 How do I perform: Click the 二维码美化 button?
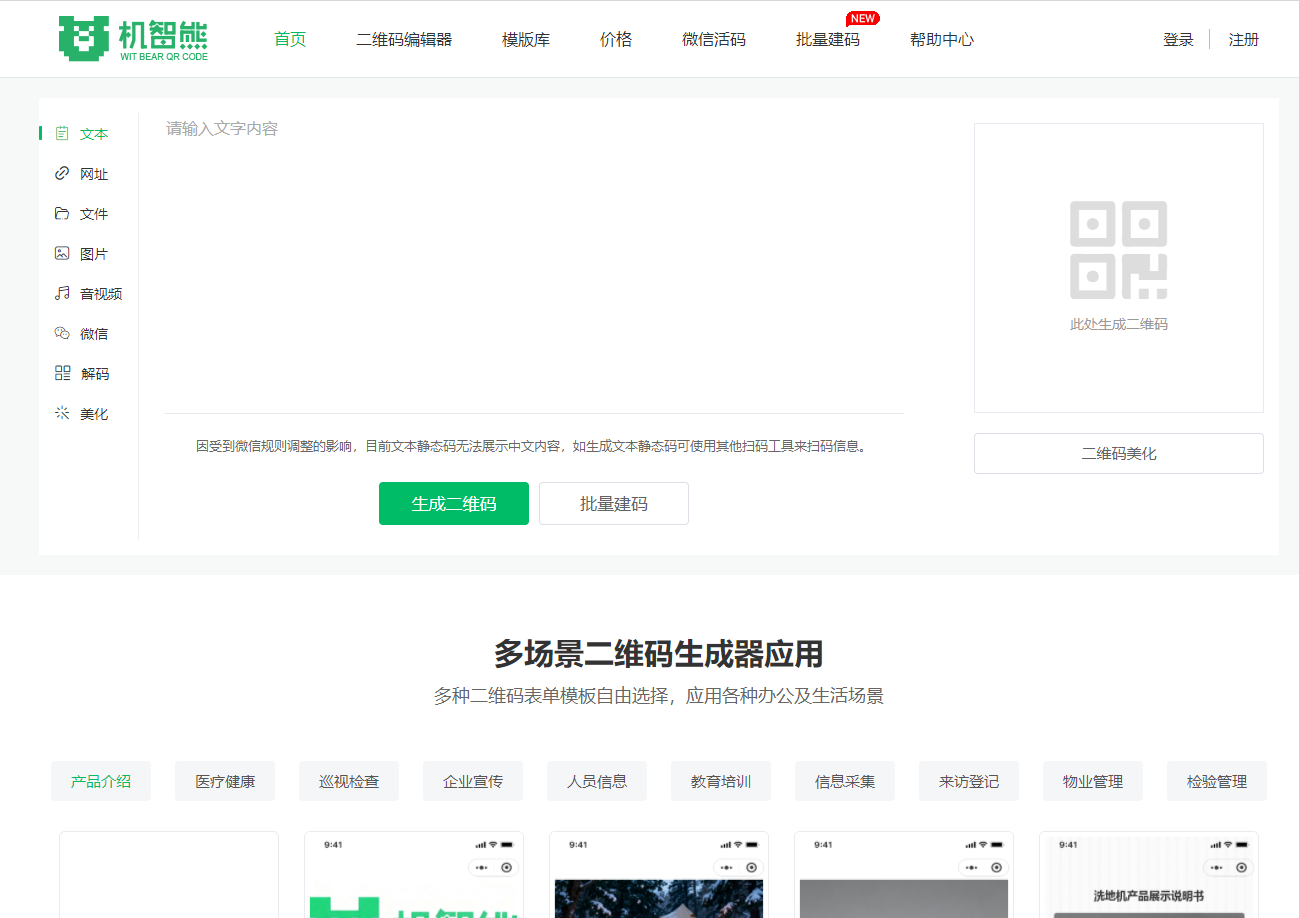pos(1119,453)
